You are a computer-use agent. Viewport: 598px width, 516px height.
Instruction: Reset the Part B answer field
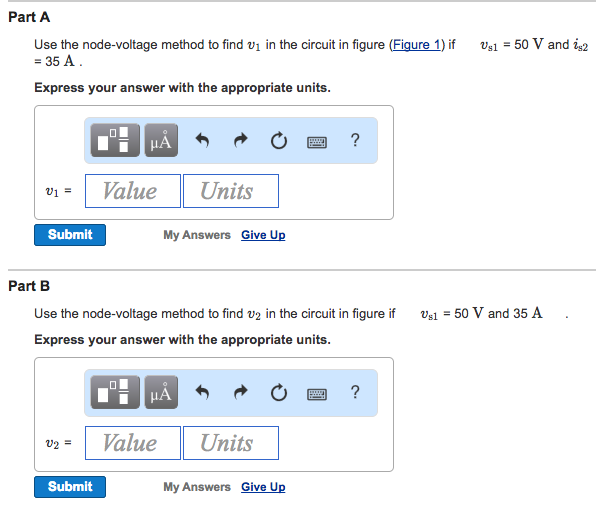279,393
